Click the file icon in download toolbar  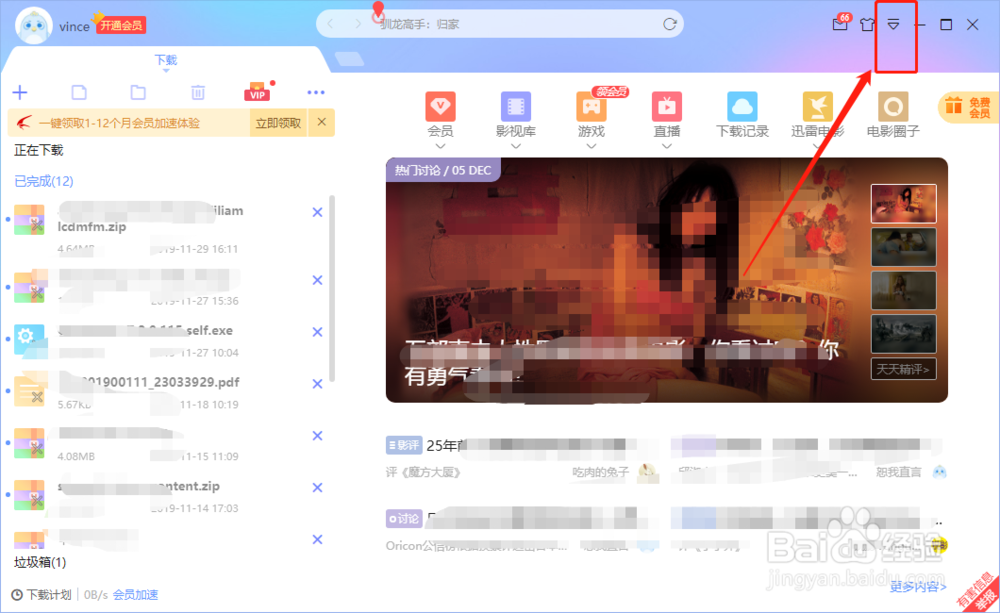click(79, 92)
